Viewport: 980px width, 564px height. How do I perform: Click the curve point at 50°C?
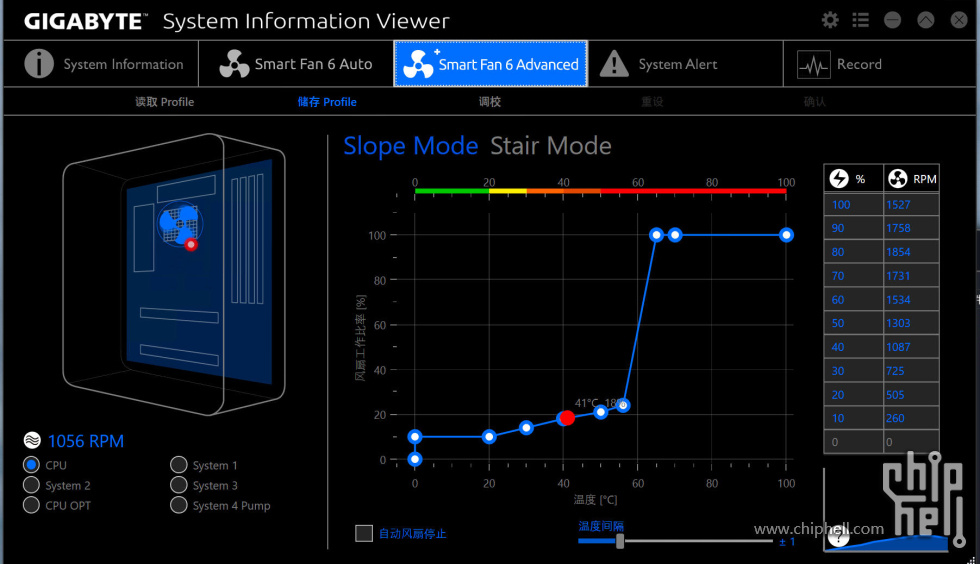coord(601,412)
